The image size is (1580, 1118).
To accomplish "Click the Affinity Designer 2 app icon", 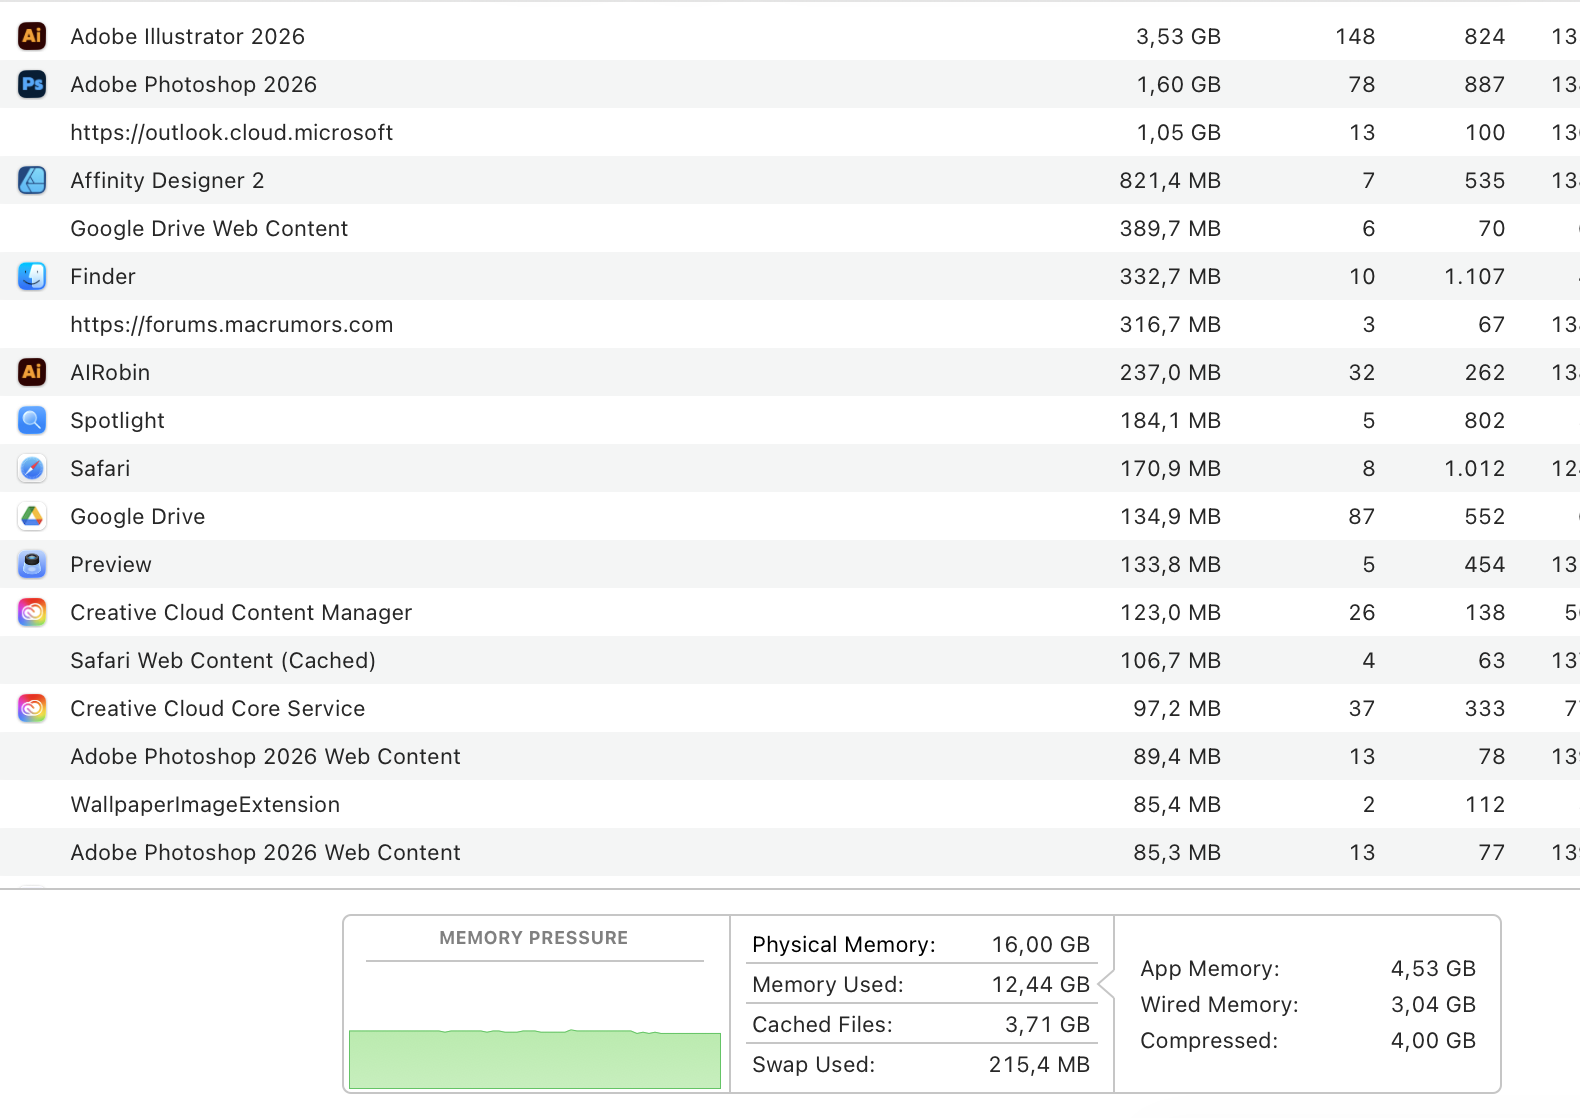I will pos(32,180).
